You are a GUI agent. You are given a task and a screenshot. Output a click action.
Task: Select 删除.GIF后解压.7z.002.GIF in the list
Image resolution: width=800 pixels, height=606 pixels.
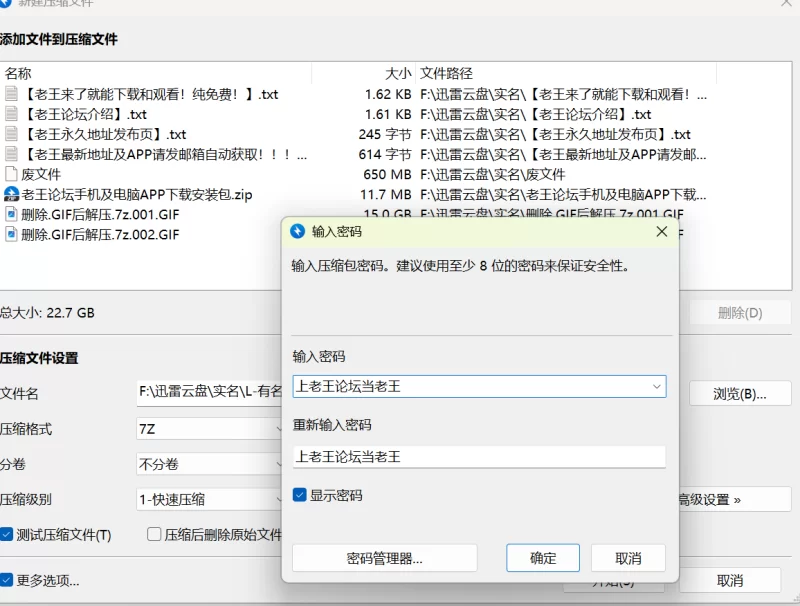pos(101,234)
